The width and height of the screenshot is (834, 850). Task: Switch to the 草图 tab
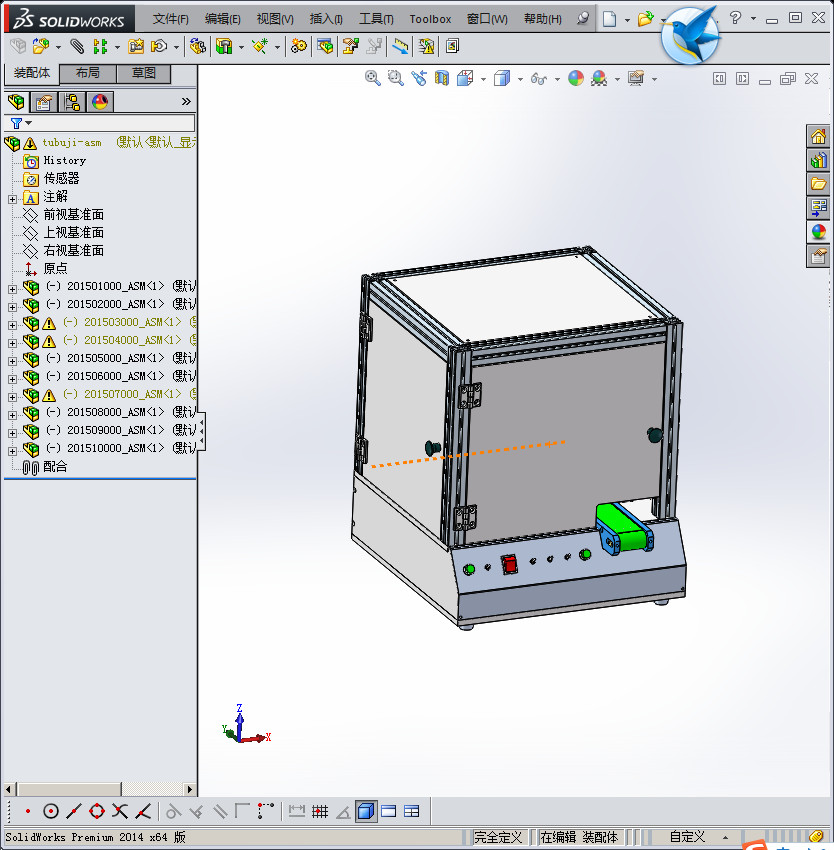(144, 73)
